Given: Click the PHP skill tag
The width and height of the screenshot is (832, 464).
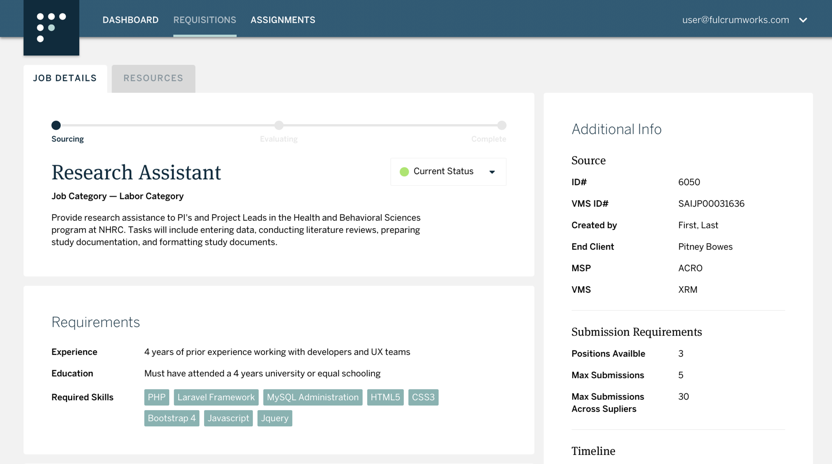Looking at the screenshot, I should 156,397.
